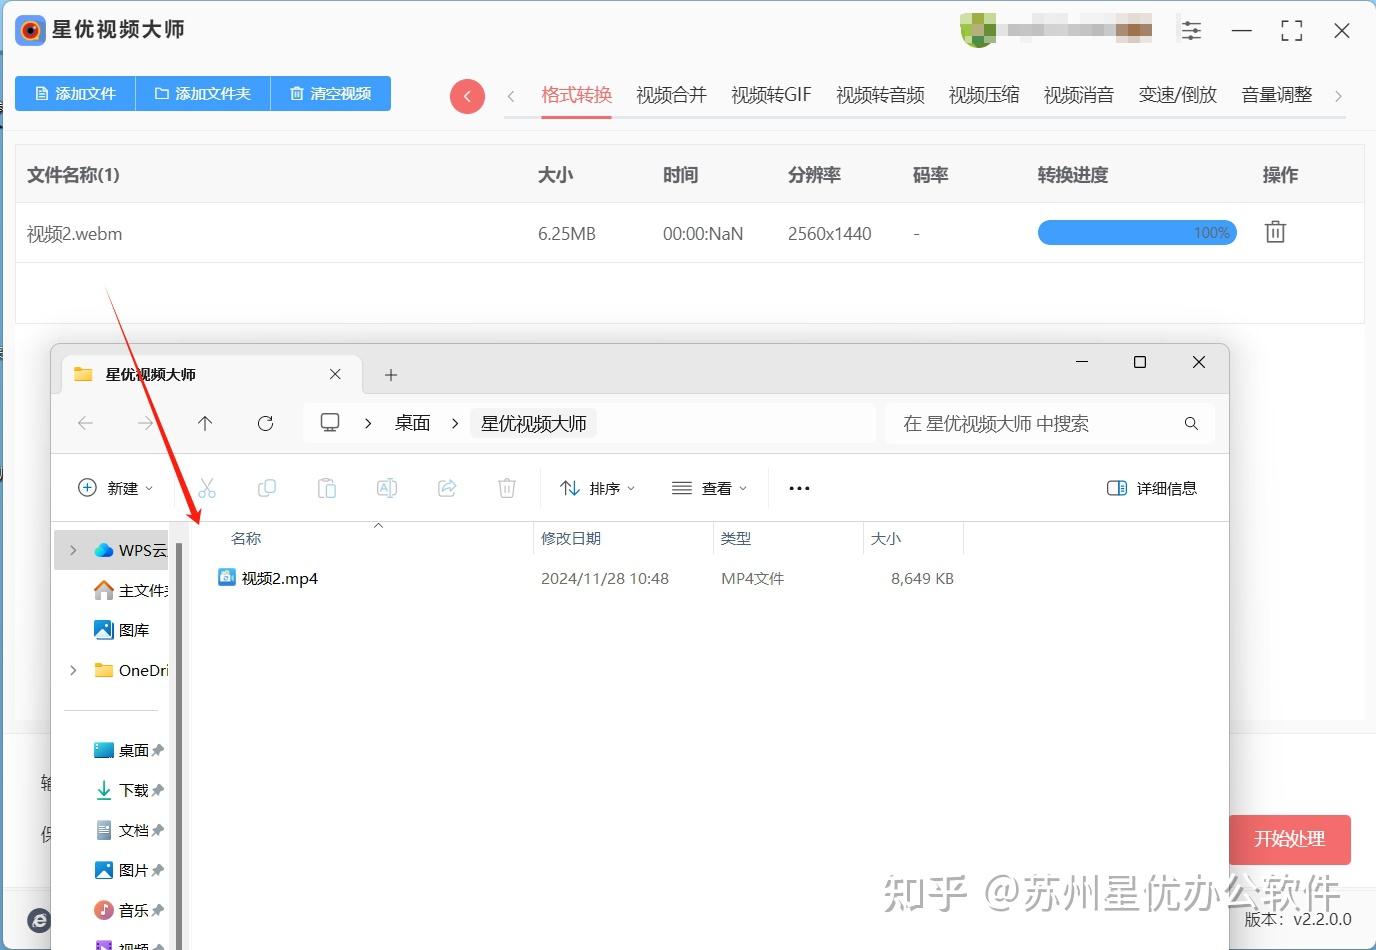Switch to the 视频转GIF tab

[770, 94]
